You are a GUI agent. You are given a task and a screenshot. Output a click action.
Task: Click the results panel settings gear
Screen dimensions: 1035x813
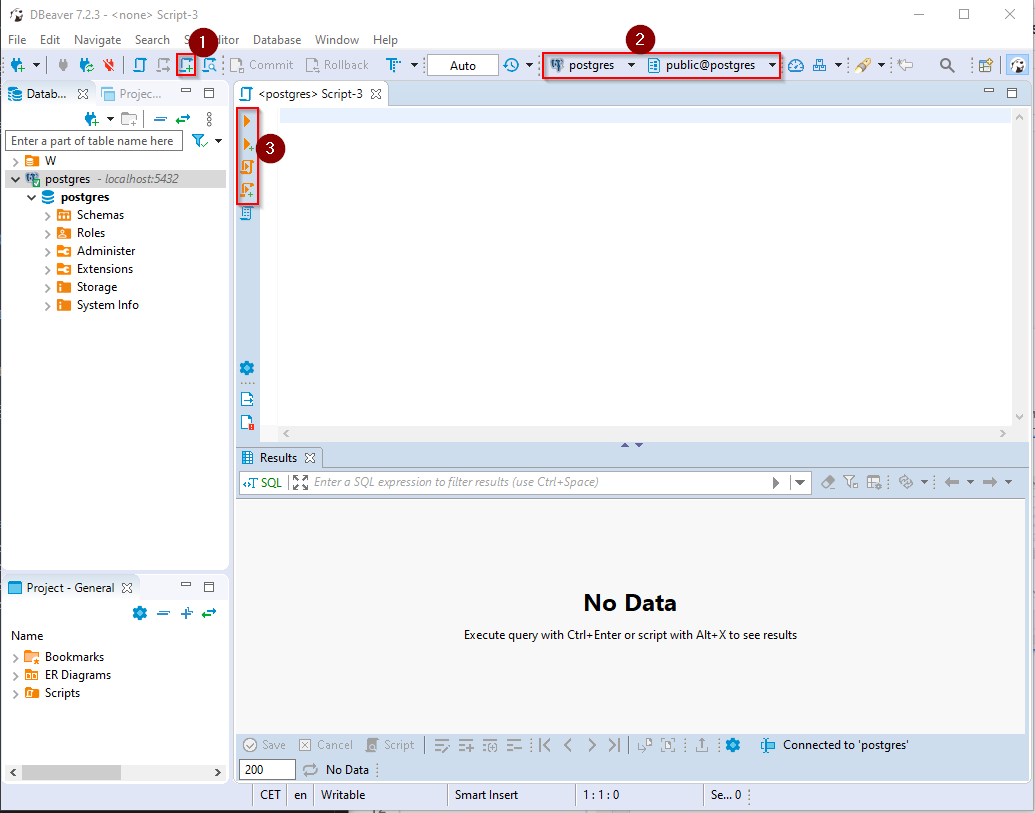pyautogui.click(x=733, y=745)
